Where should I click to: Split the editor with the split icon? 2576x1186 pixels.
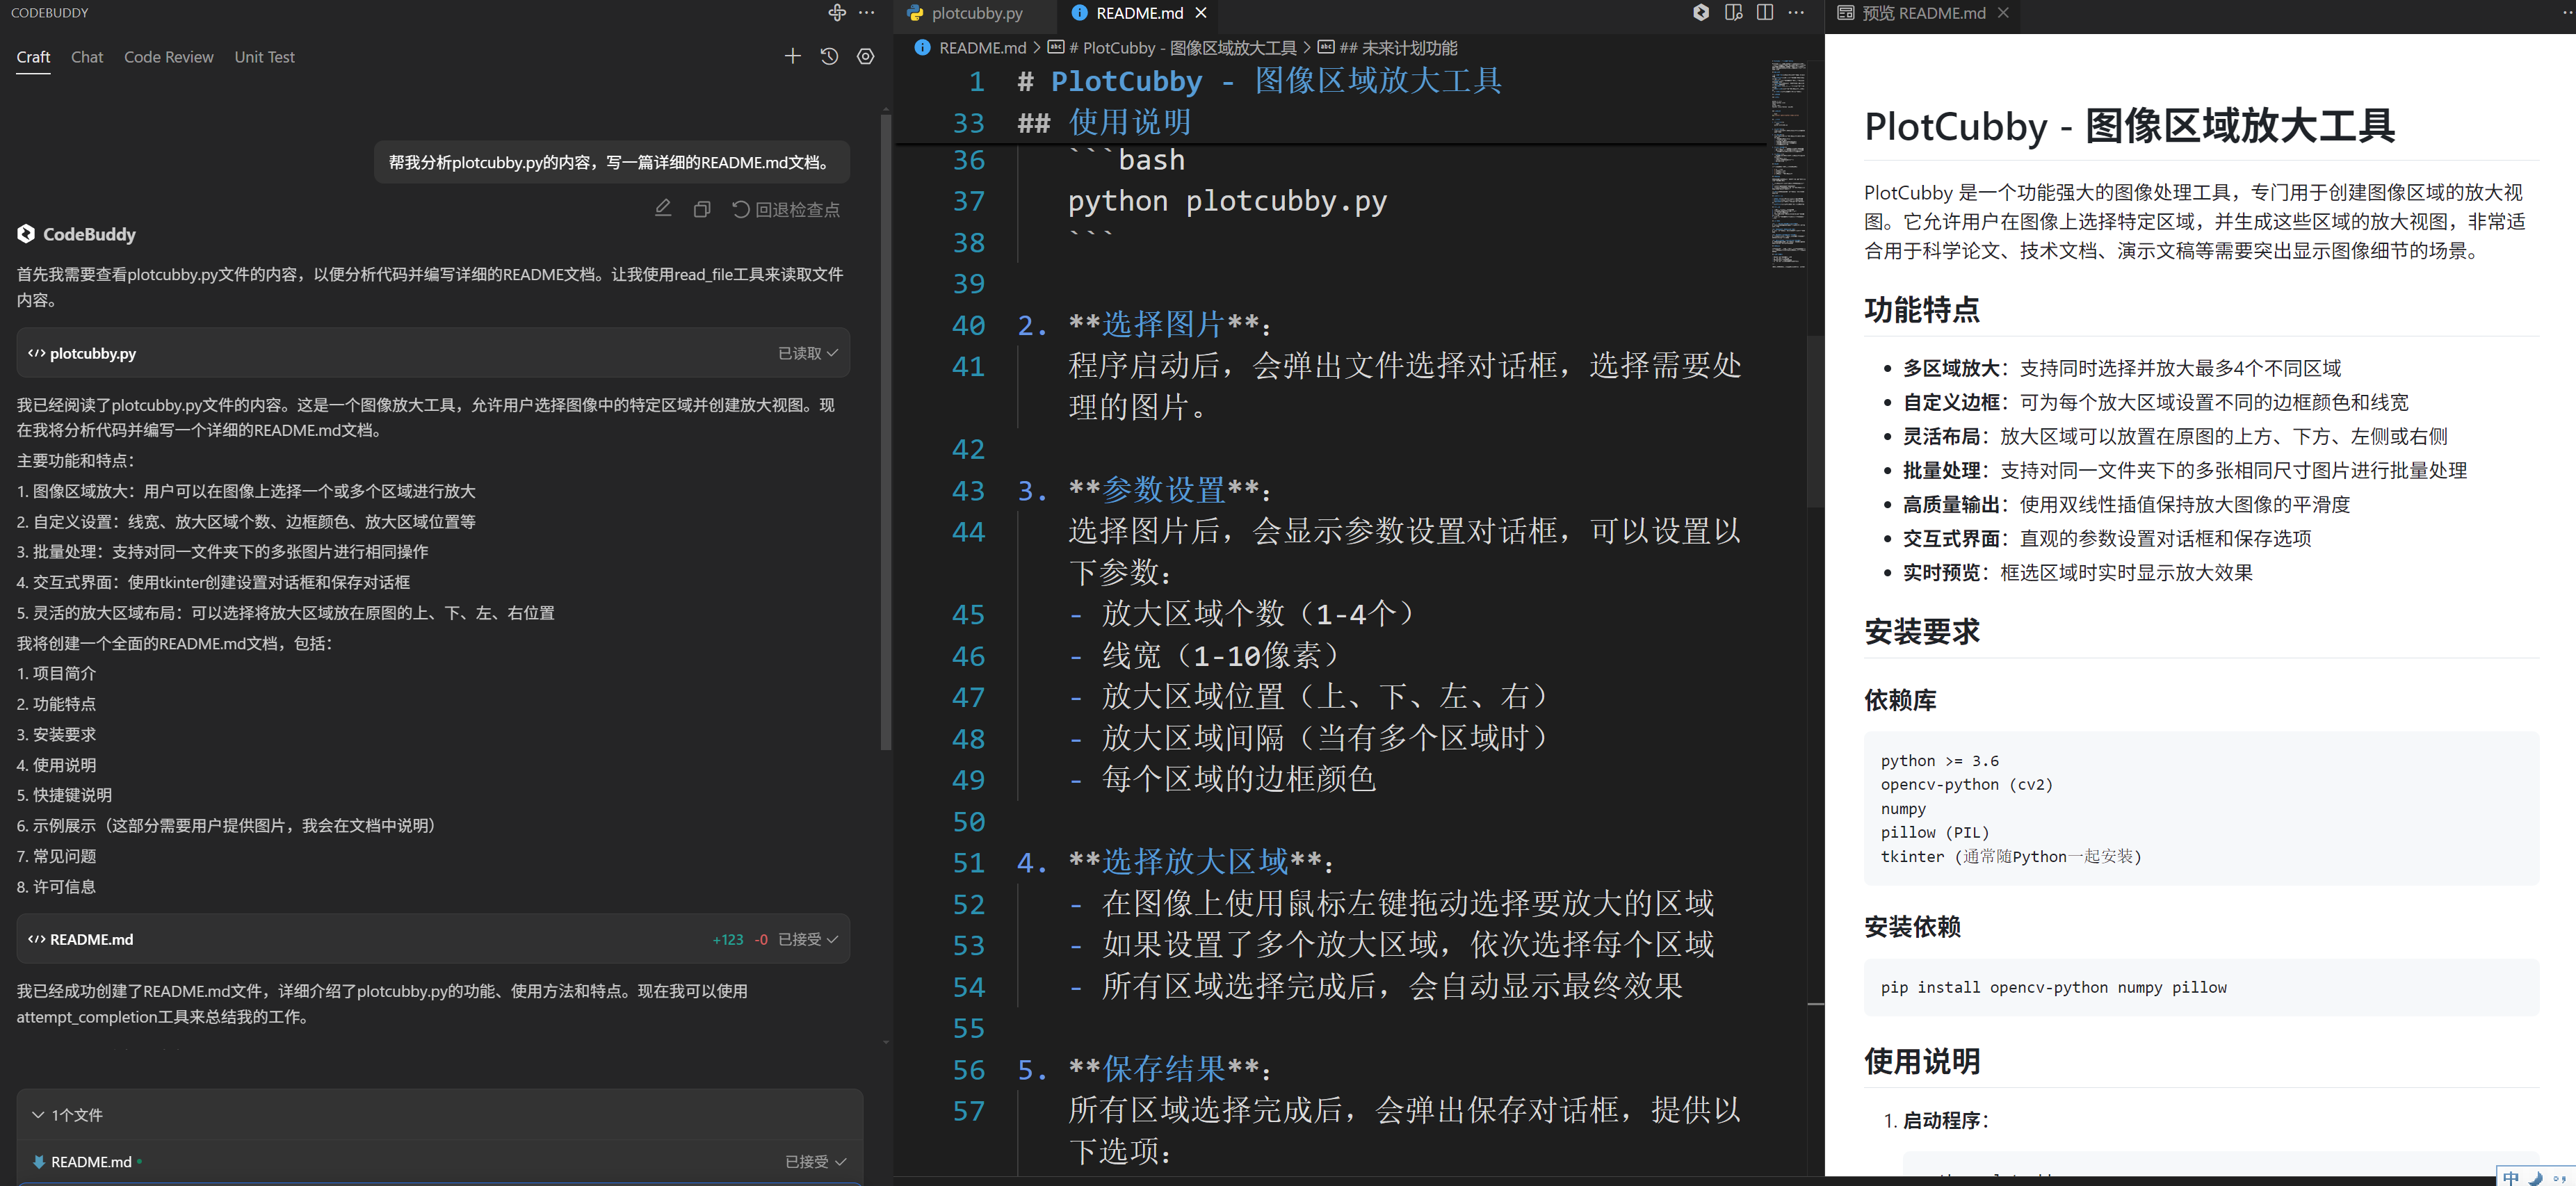click(1765, 13)
